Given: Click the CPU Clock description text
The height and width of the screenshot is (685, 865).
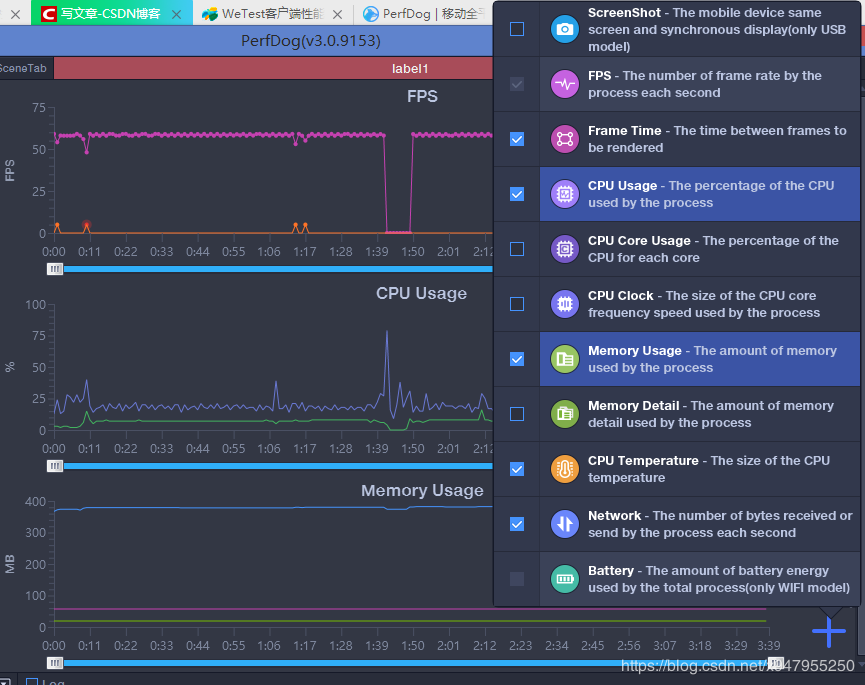Looking at the screenshot, I should click(704, 304).
